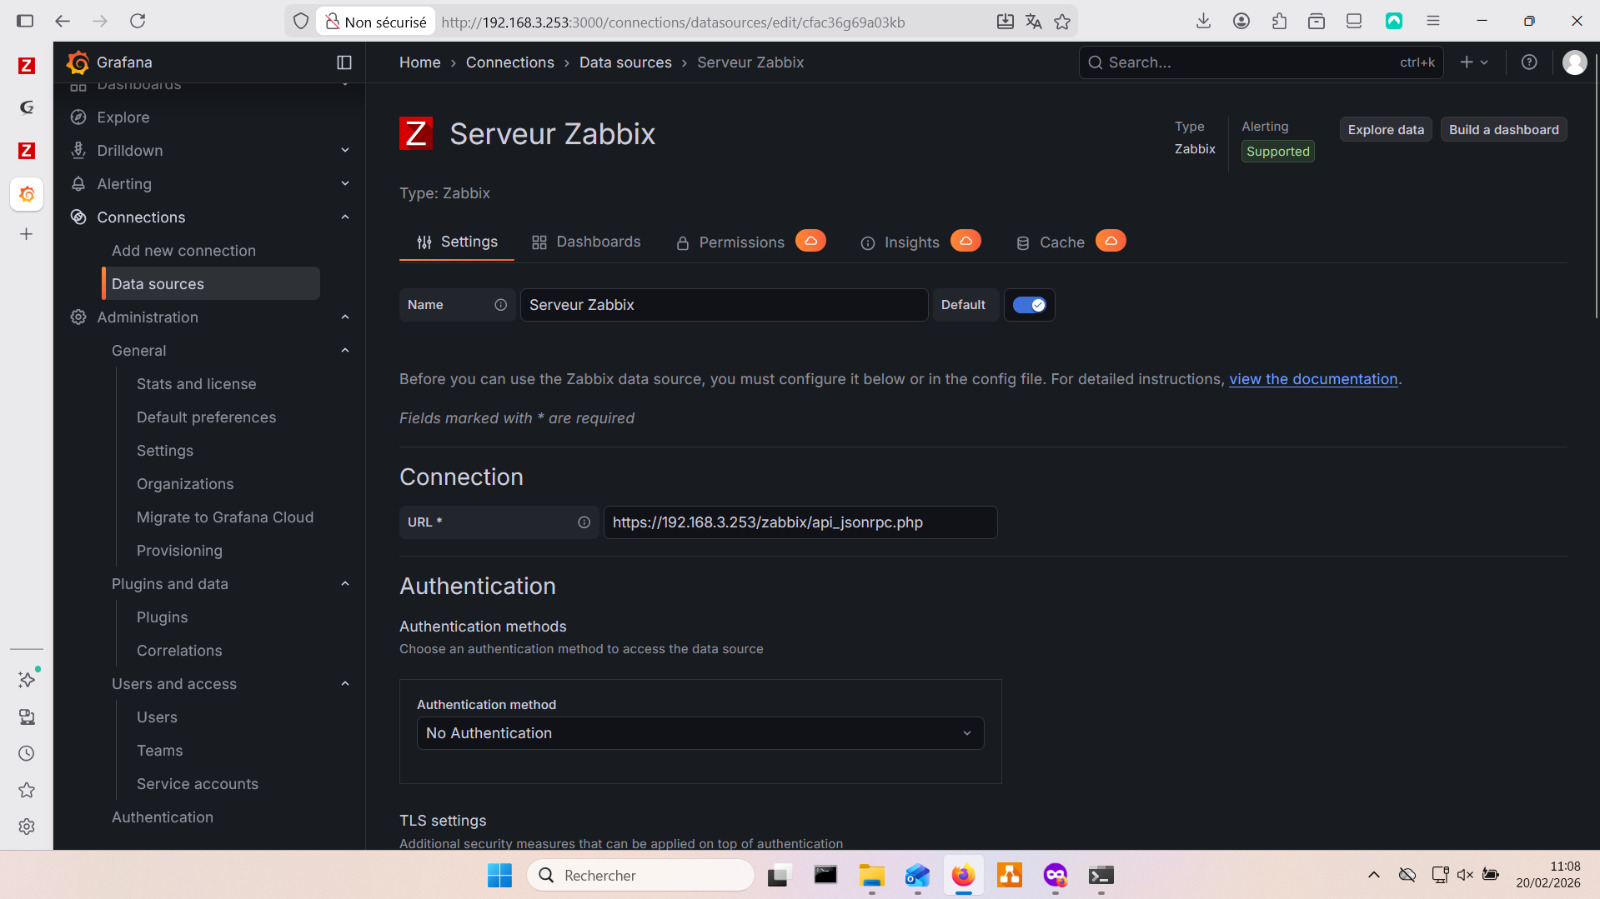
Task: Open Stats and license page
Action: (x=196, y=384)
